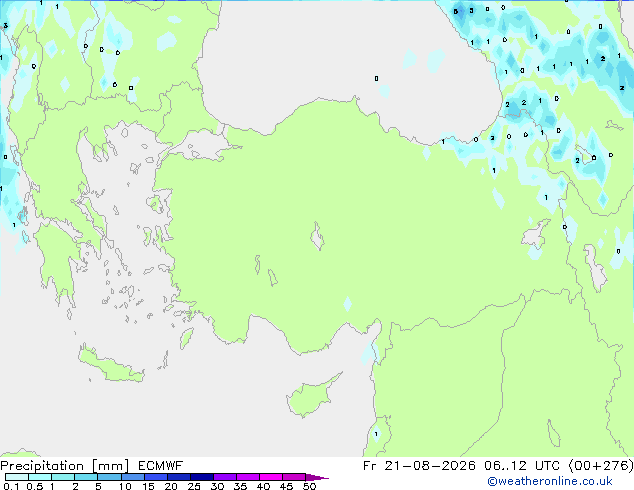Viewport: 634px width, 490px height.
Task: Click the Fr 21-08-2026 date text
Action: (x=419, y=466)
